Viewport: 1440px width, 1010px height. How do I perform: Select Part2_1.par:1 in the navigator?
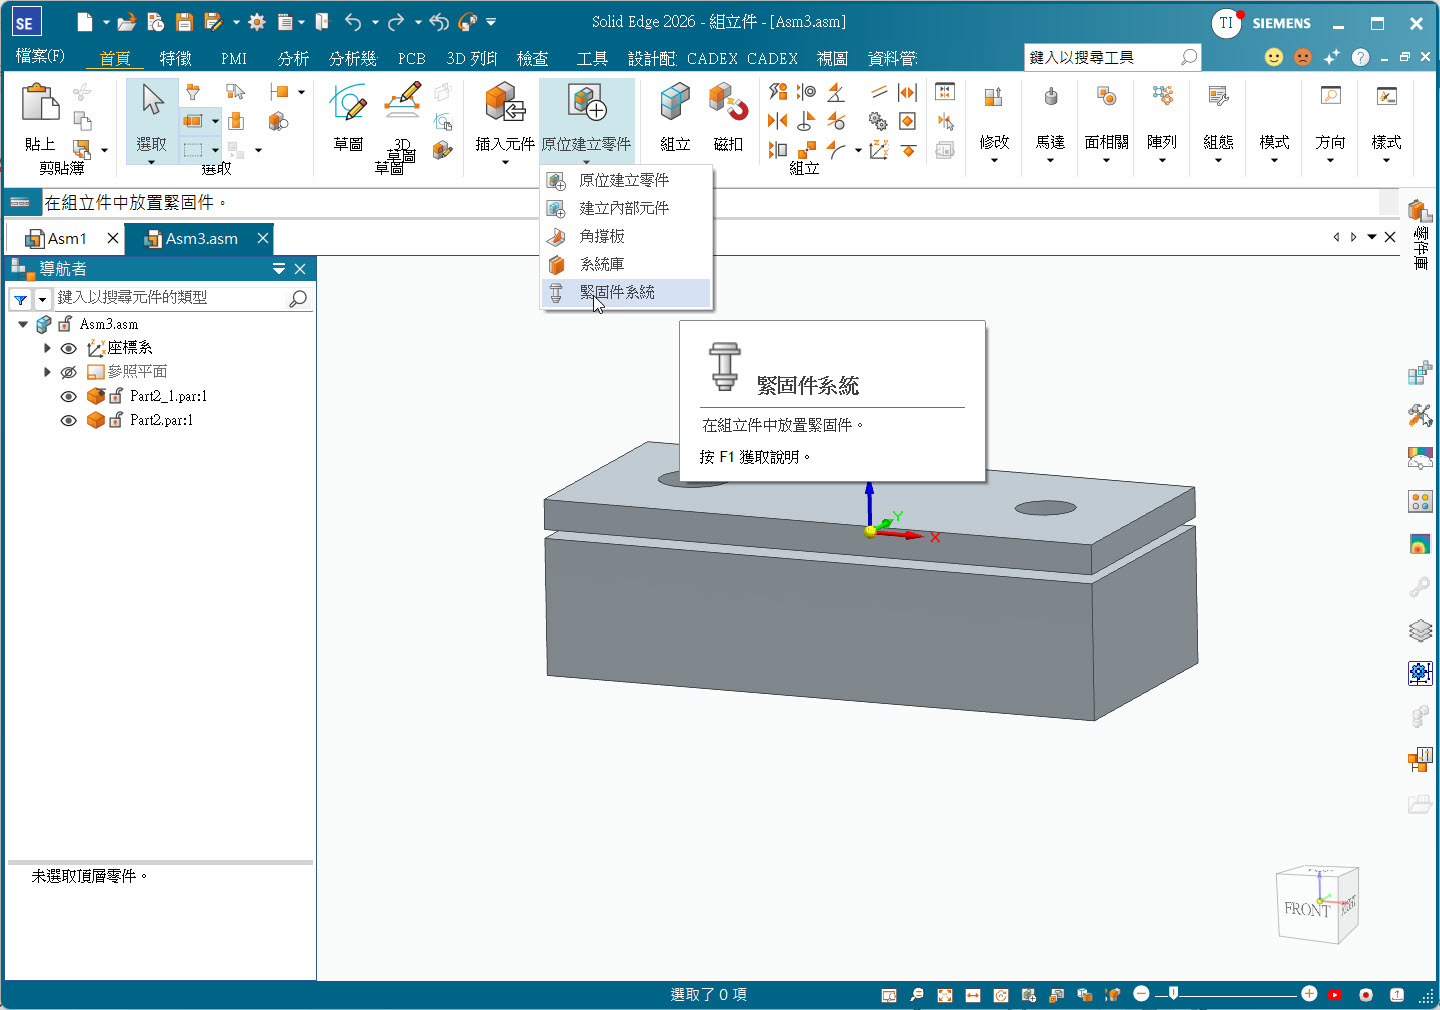tap(168, 396)
